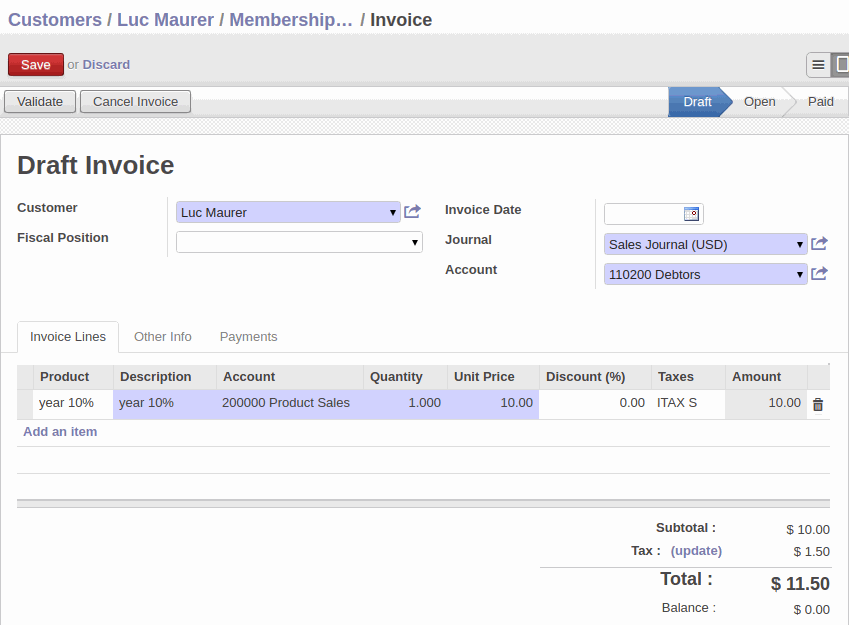Open 110200 Debtors account link icon

click(819, 274)
